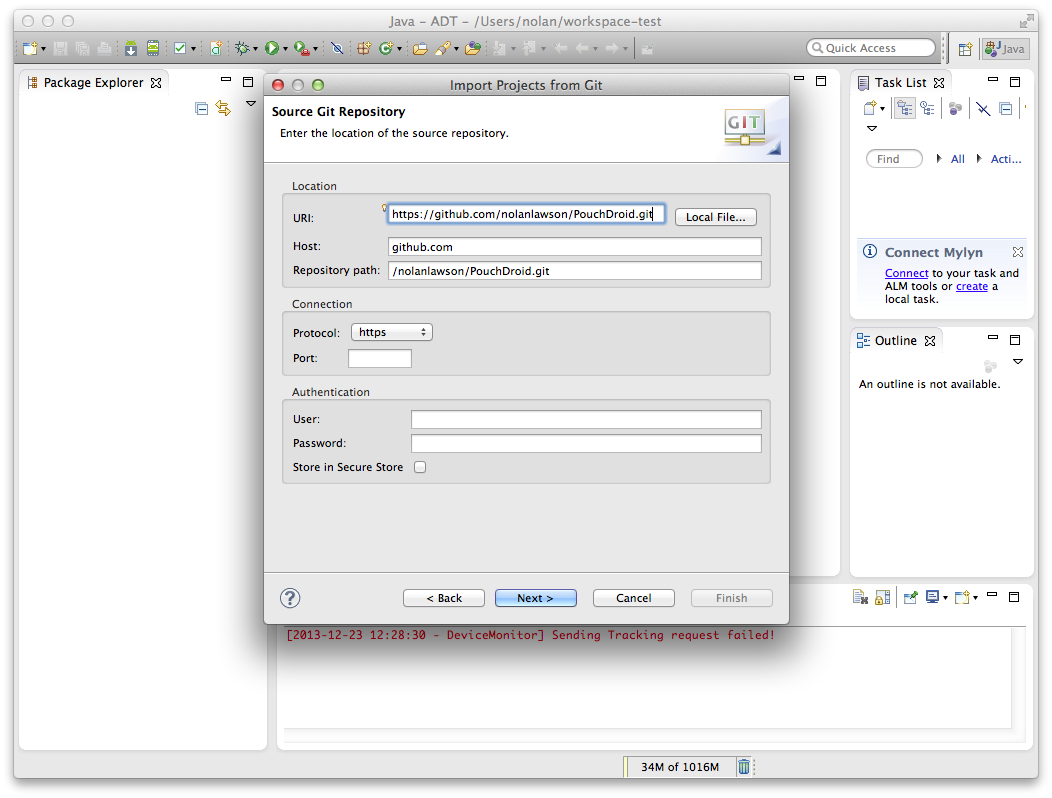Click the New Java Package icon
The image size is (1052, 798).
[364, 48]
